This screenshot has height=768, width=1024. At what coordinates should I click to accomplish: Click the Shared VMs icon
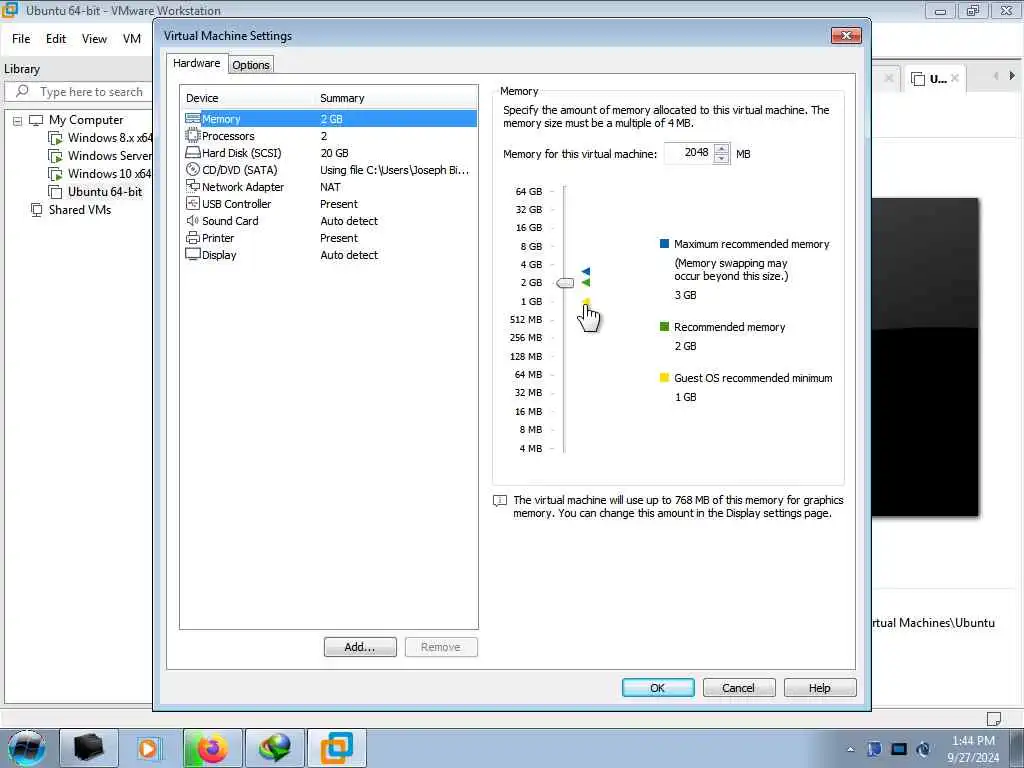[x=37, y=210]
